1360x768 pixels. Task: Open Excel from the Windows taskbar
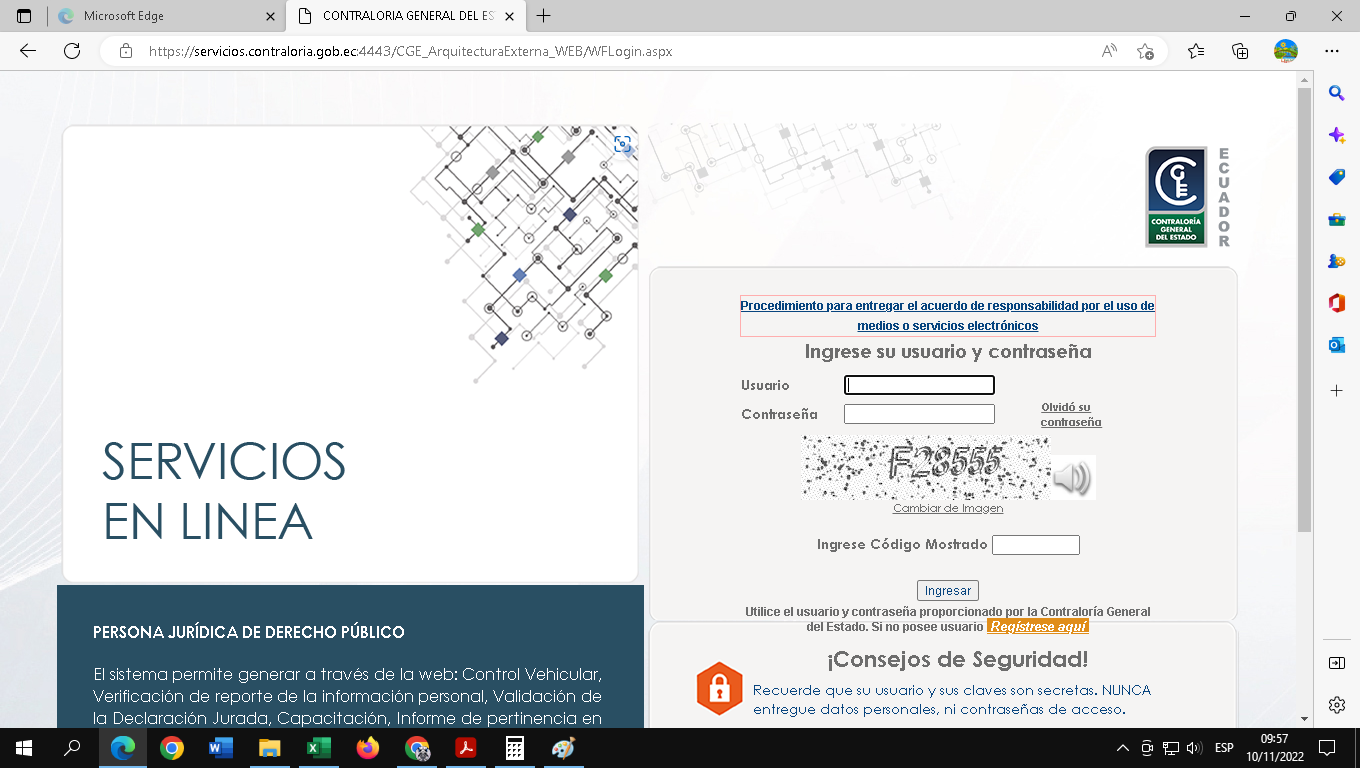[x=319, y=748]
